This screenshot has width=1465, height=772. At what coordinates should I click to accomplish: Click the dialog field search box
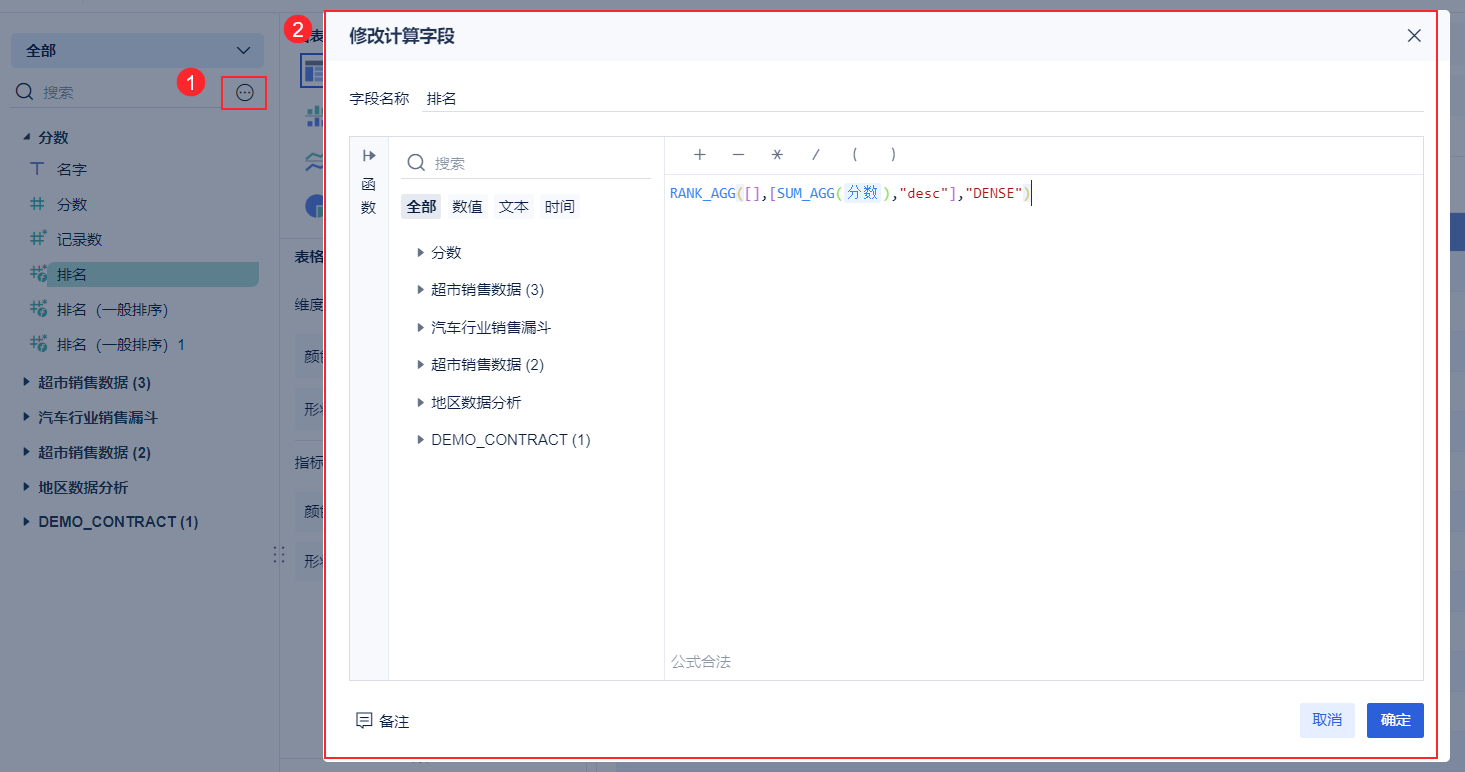(x=526, y=163)
